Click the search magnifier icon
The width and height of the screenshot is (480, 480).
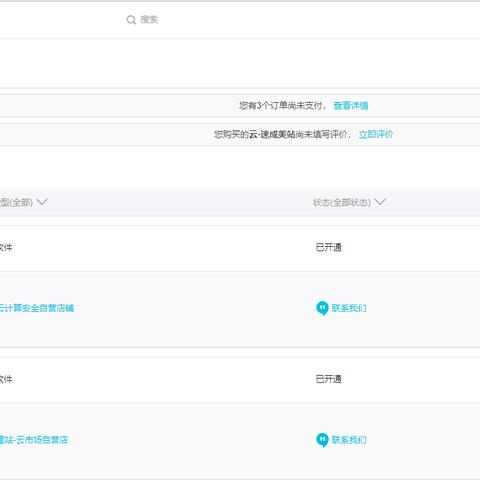[131, 20]
